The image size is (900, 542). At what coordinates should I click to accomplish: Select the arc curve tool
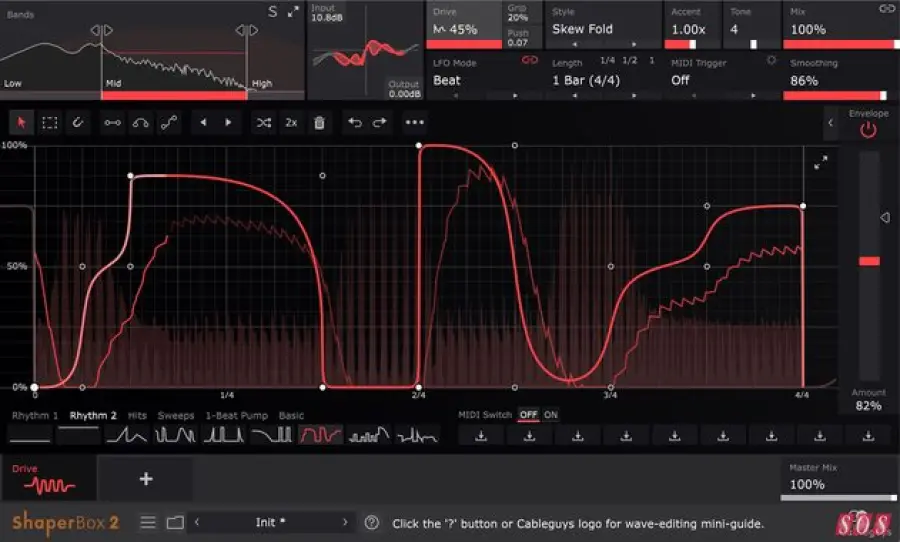(141, 122)
